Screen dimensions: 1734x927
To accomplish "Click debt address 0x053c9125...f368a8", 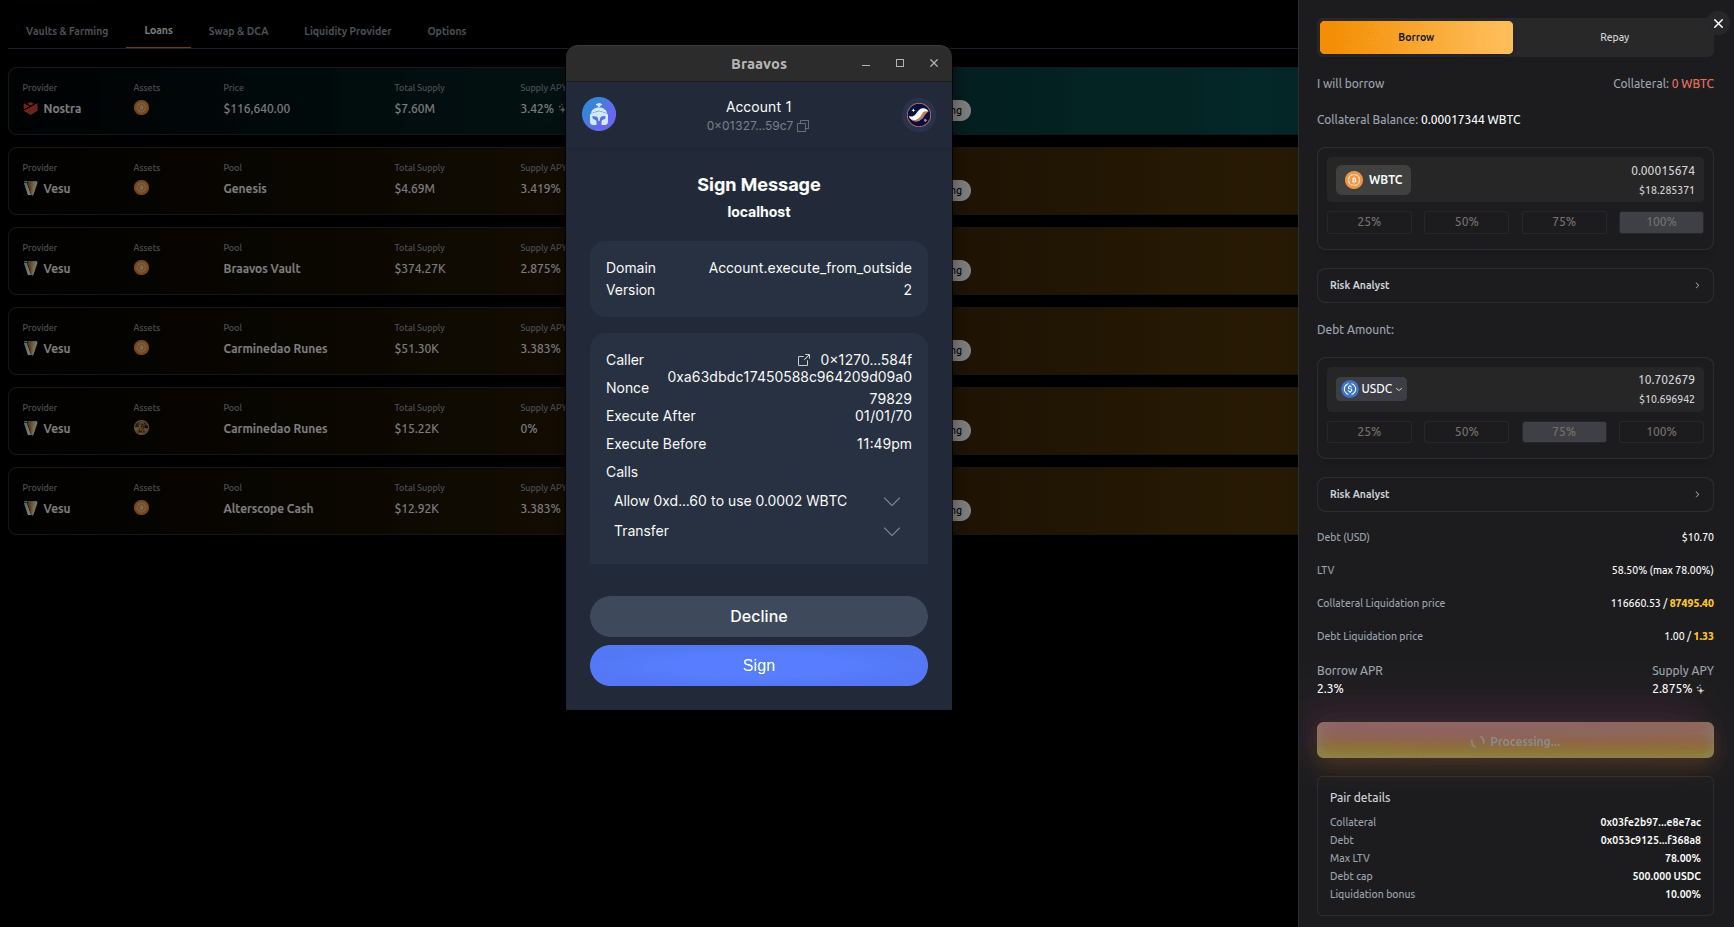I will click(x=1650, y=840).
